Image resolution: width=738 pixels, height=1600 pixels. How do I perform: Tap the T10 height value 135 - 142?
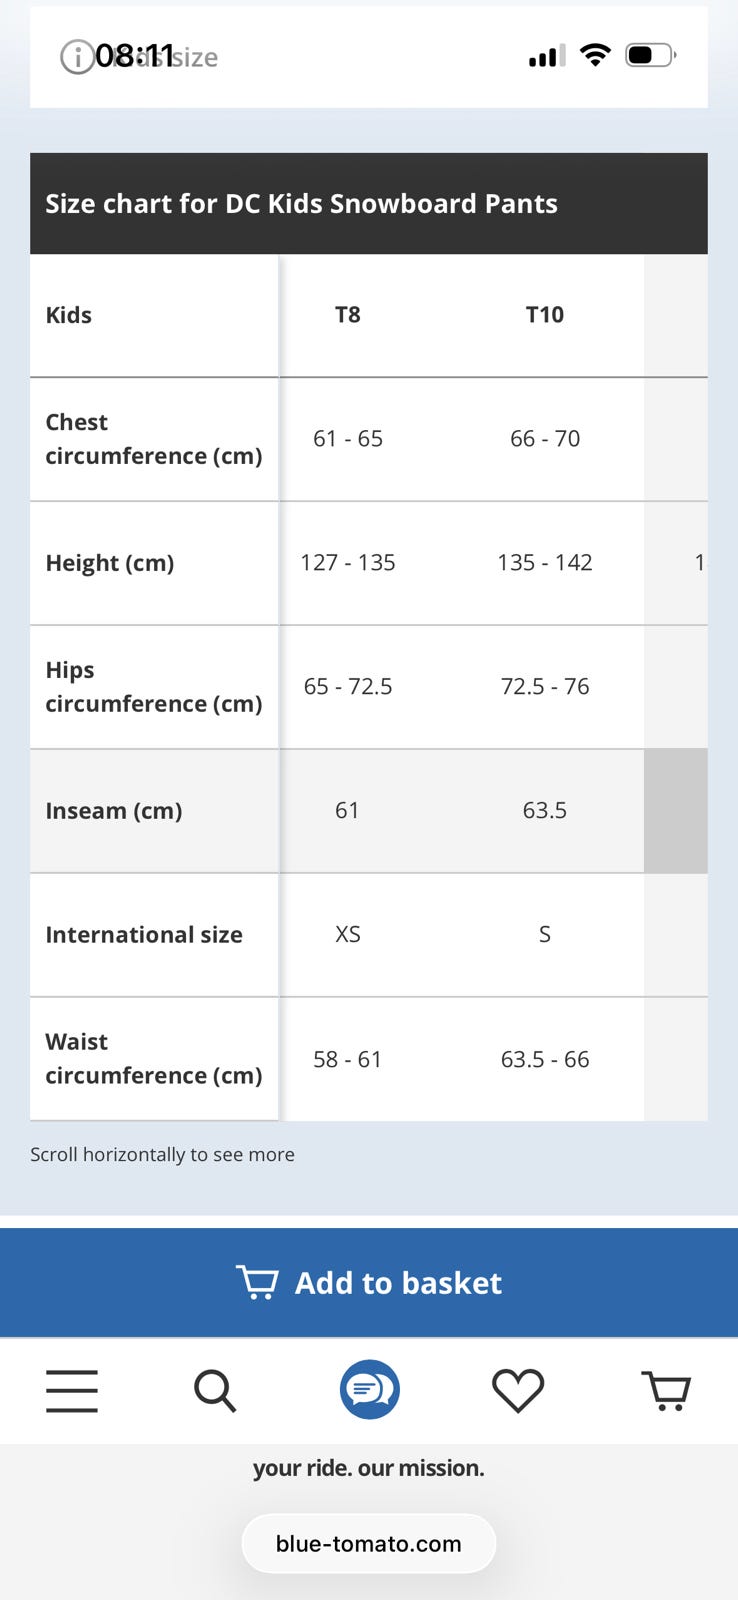[x=544, y=563]
